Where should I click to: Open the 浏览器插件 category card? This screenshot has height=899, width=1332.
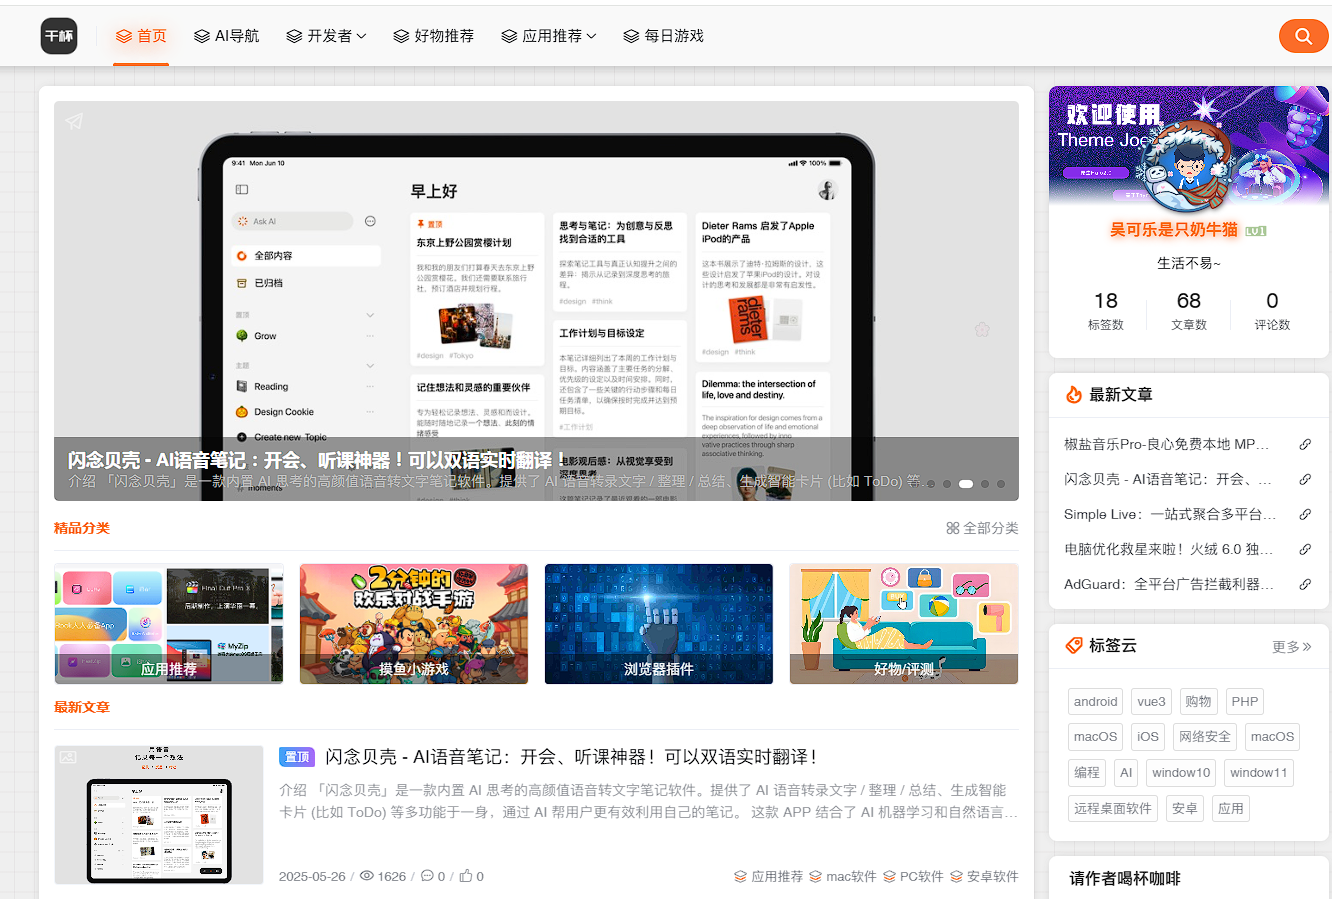(659, 624)
